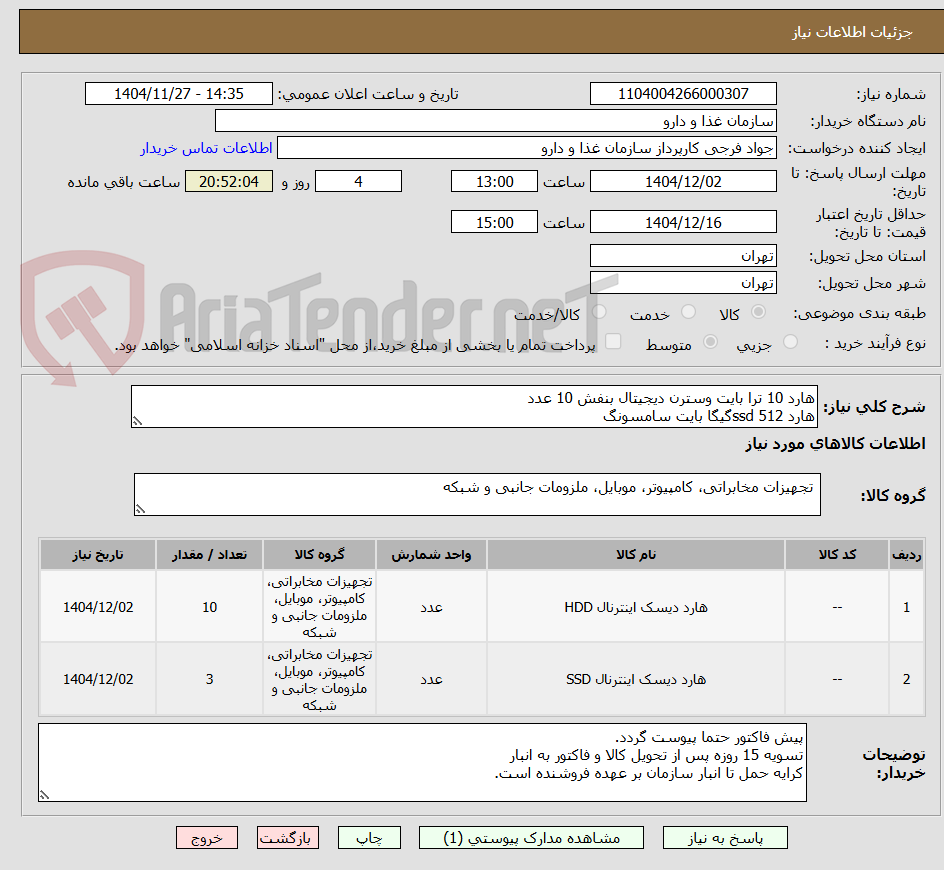
Task: Click the remaining time 20:52:04 field
Action: click(229, 181)
